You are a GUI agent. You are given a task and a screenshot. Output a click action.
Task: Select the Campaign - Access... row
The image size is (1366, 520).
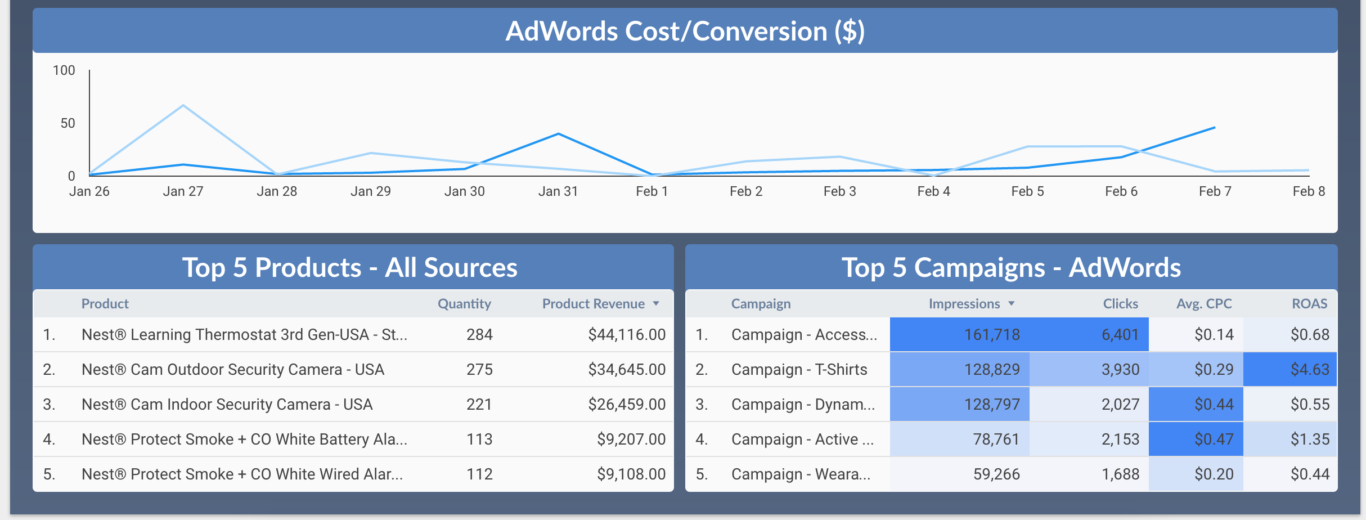tap(1011, 334)
